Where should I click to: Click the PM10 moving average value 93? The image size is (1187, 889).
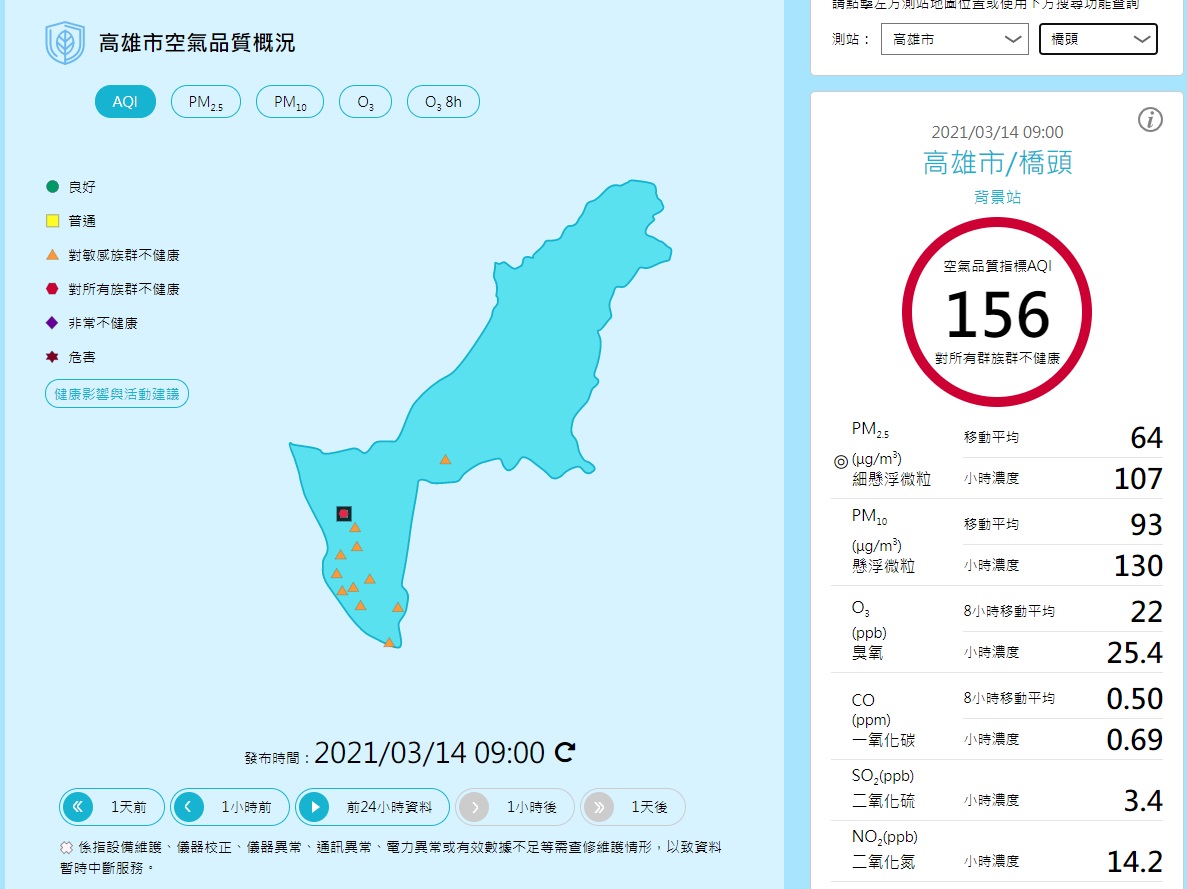click(1145, 525)
